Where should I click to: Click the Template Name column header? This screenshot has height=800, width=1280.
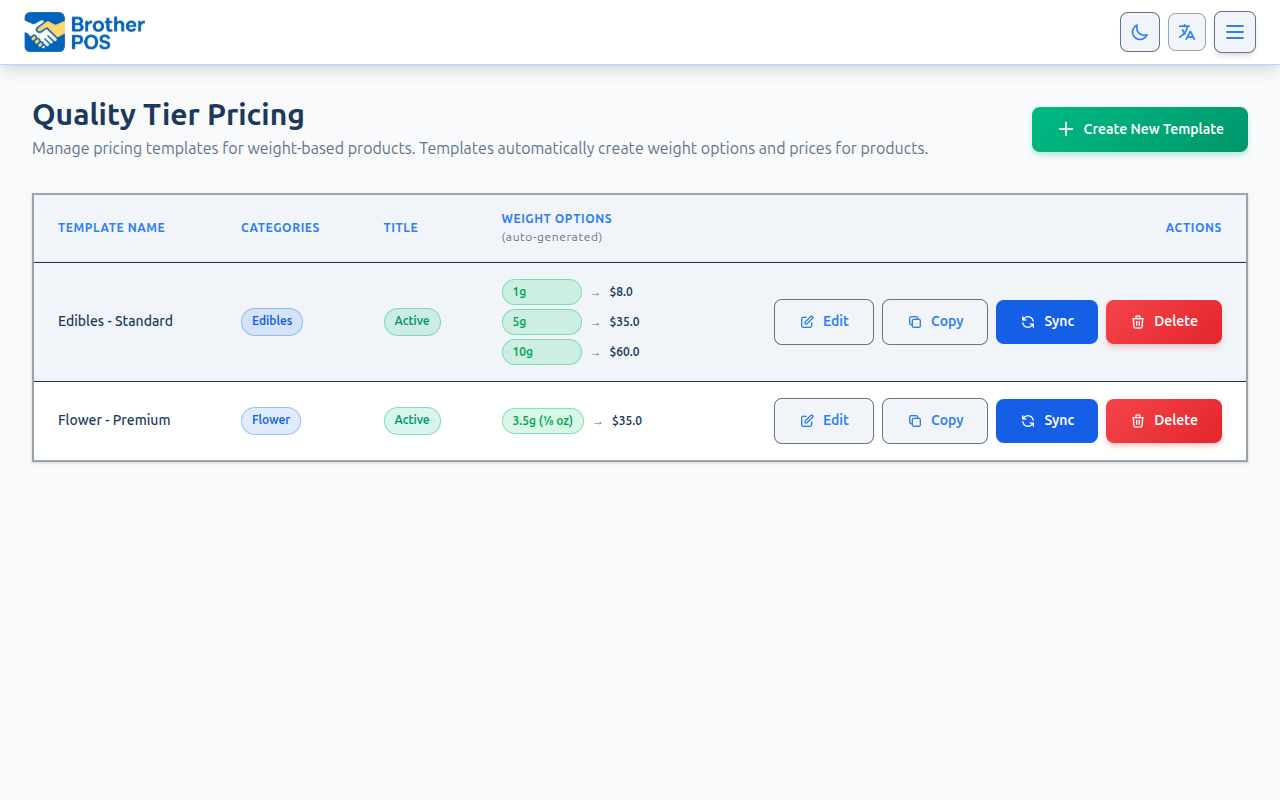[x=111, y=228]
